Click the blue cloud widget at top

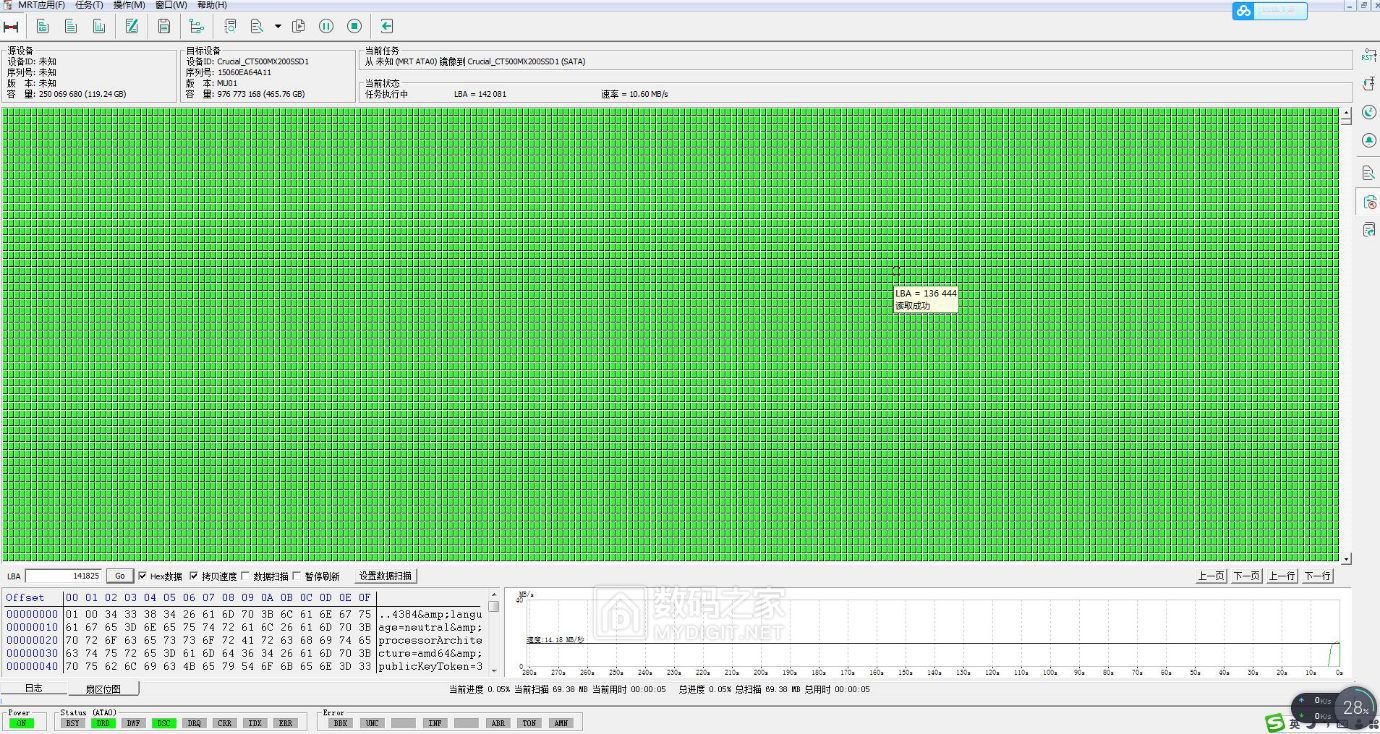[1270, 10]
